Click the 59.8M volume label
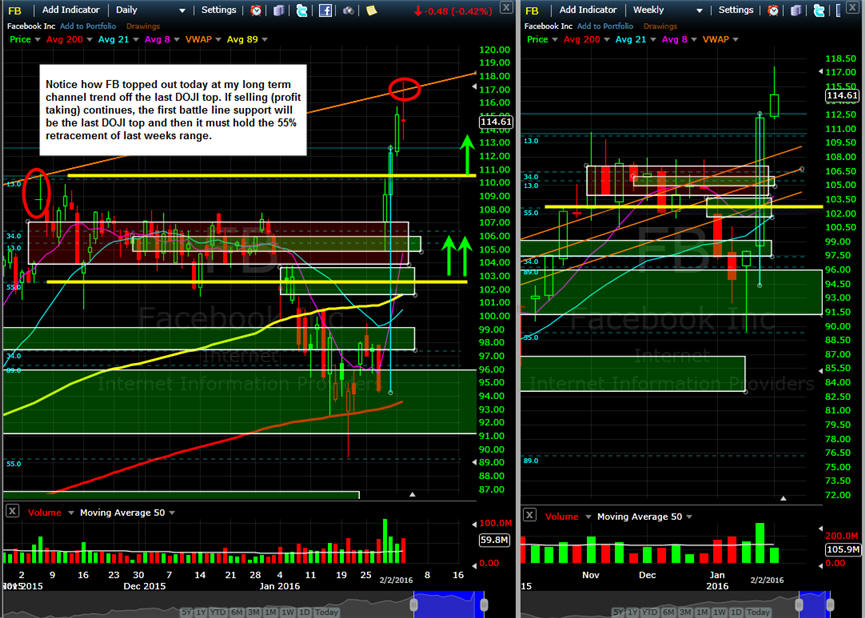 click(x=494, y=540)
